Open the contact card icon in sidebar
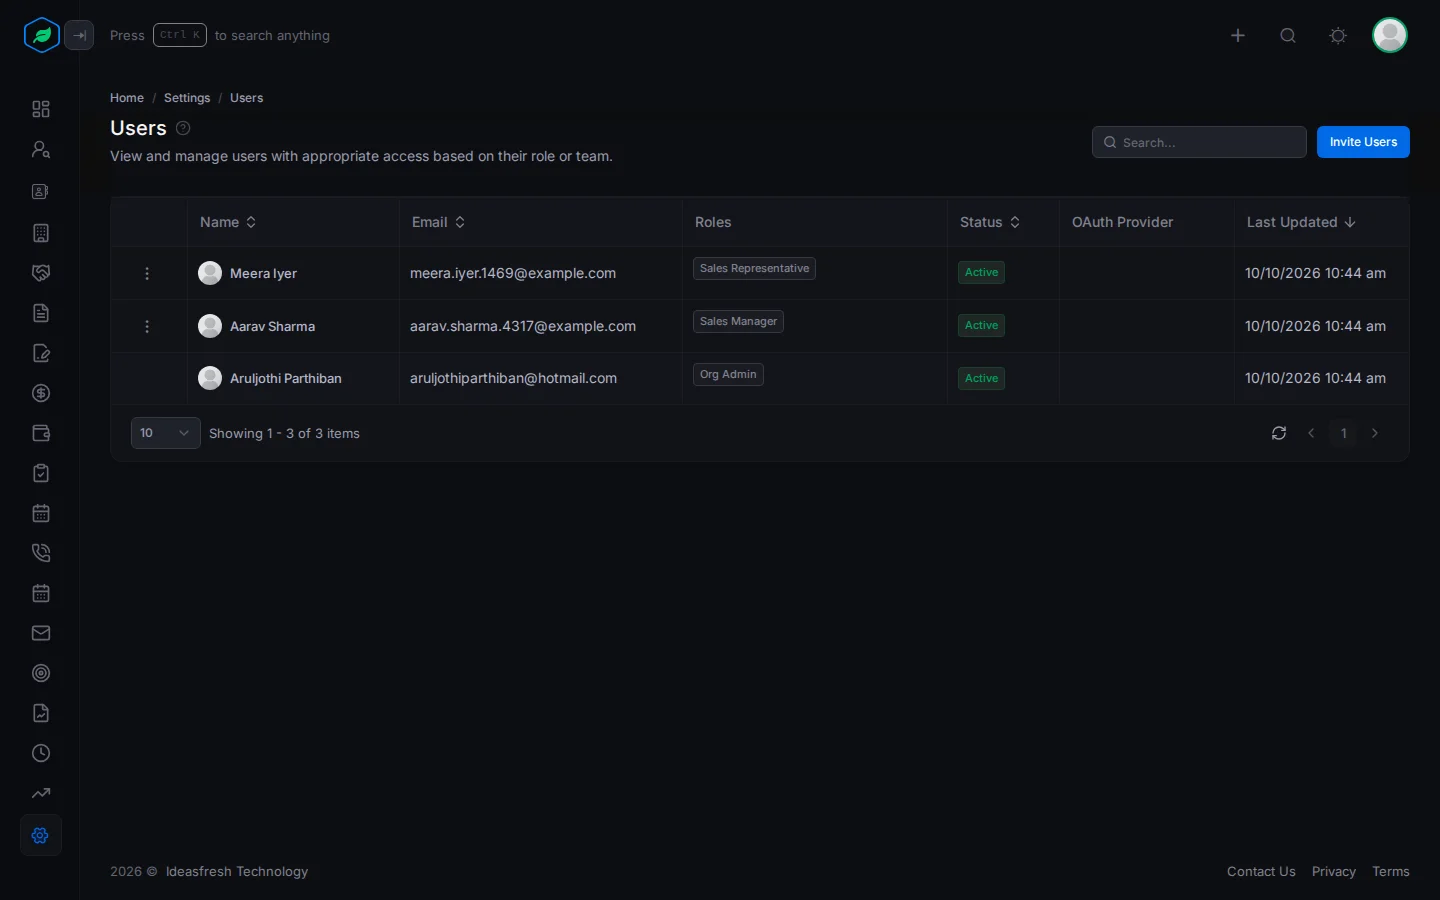1440x900 pixels. click(x=41, y=191)
